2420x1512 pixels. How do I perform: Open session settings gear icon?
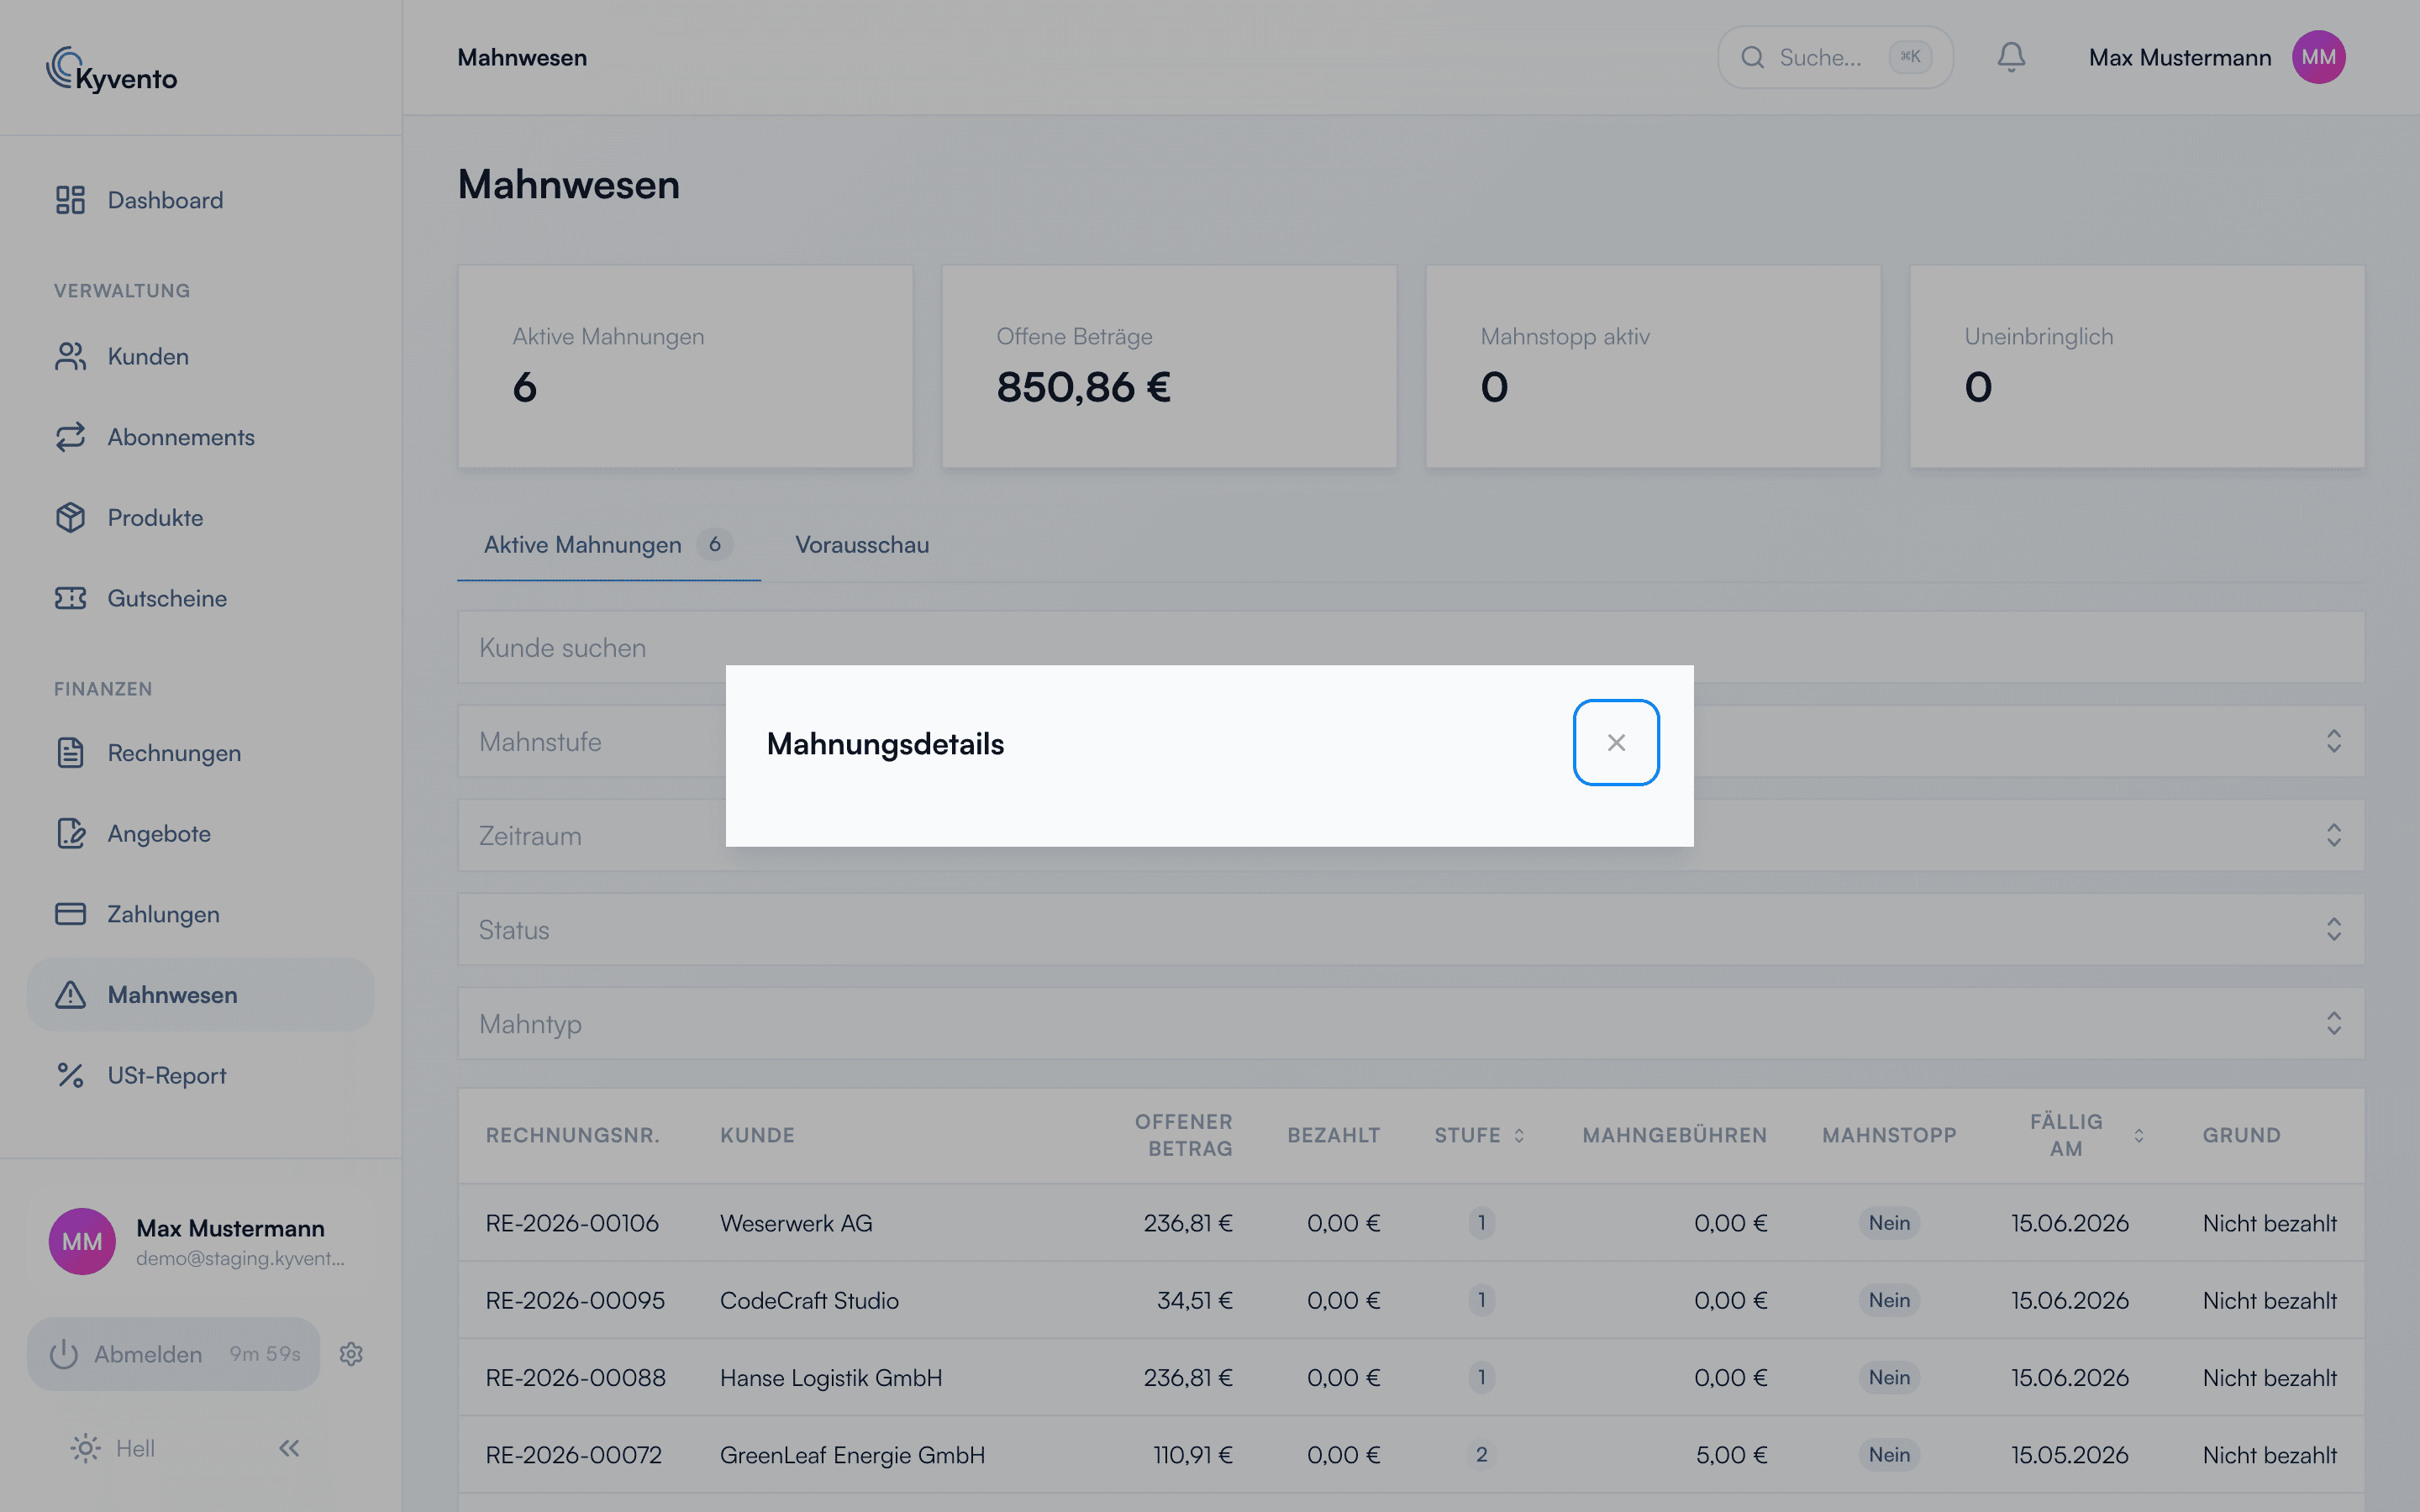click(x=351, y=1354)
